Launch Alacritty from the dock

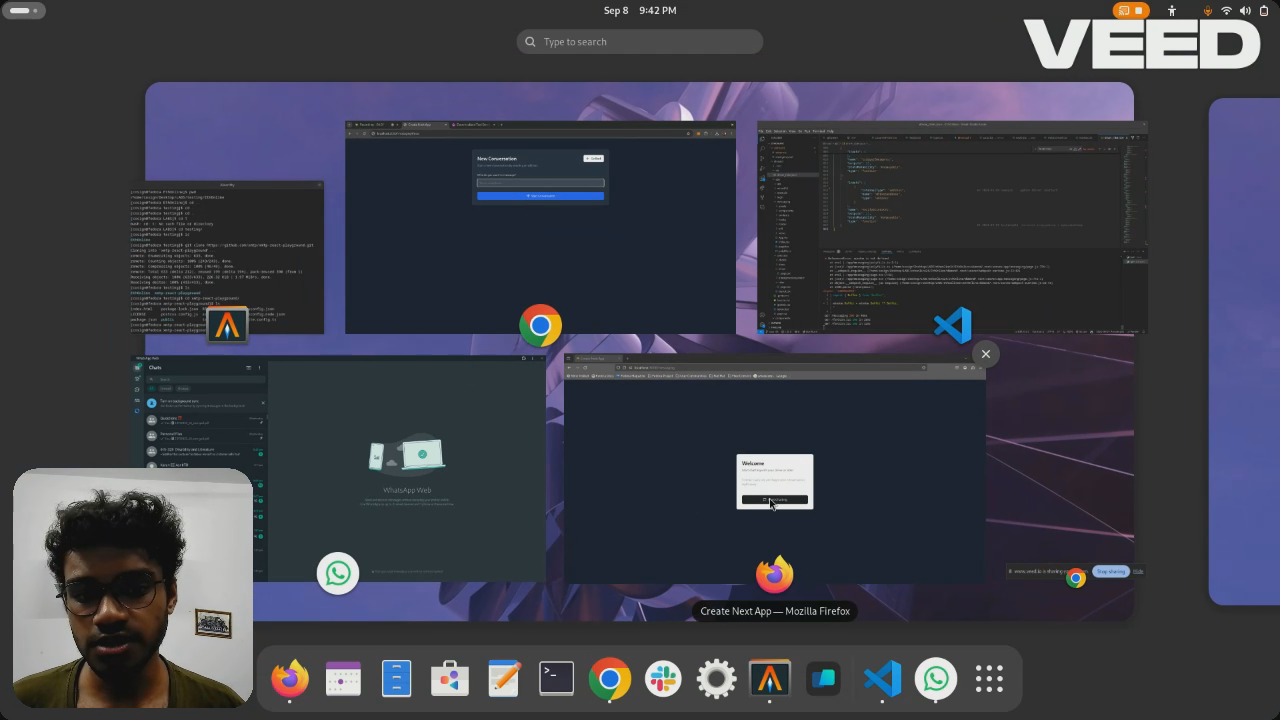769,679
